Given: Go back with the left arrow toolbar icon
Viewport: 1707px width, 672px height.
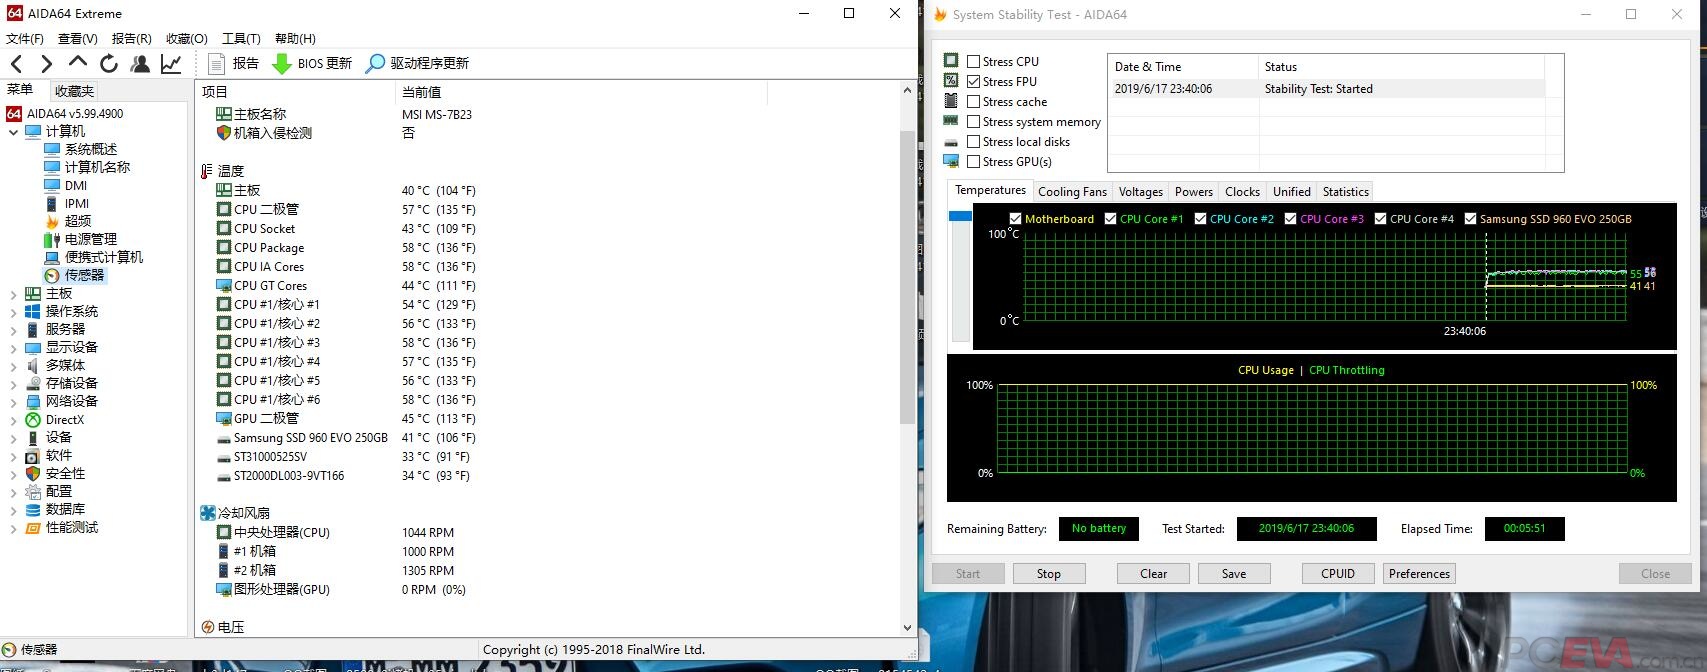Looking at the screenshot, I should [x=17, y=64].
